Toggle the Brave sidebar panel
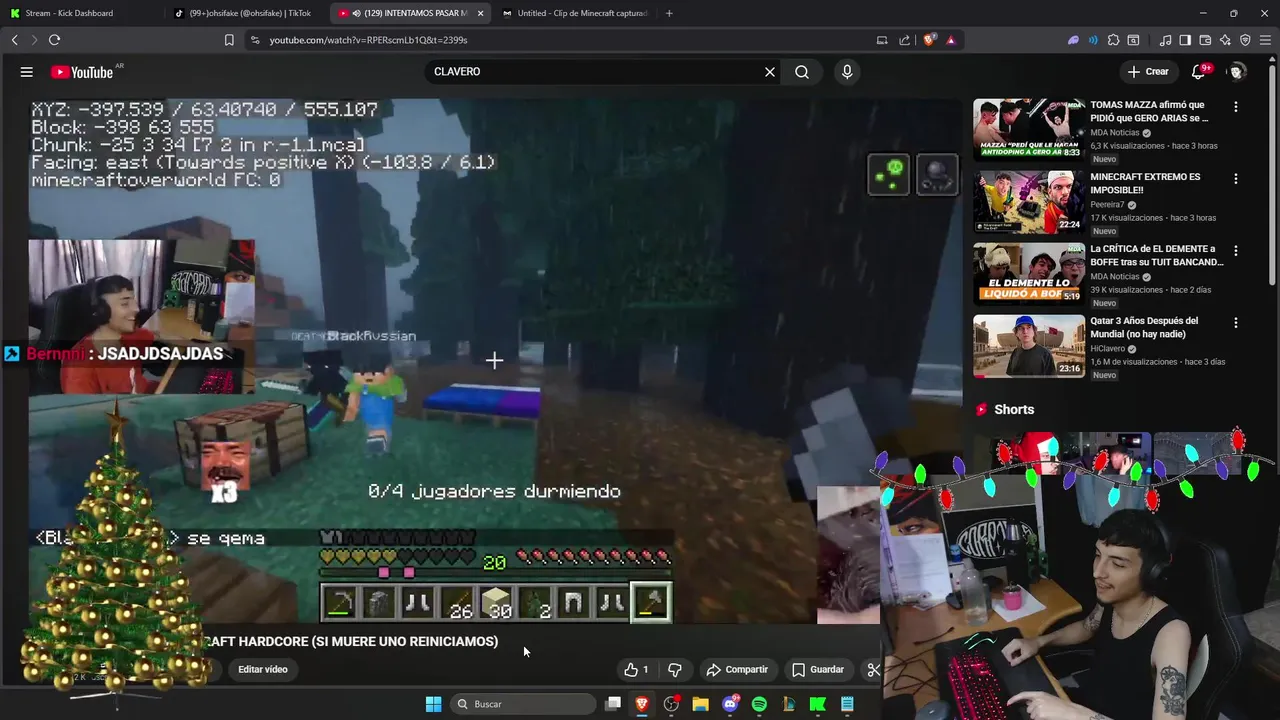Image resolution: width=1280 pixels, height=720 pixels. pyautogui.click(x=1185, y=40)
